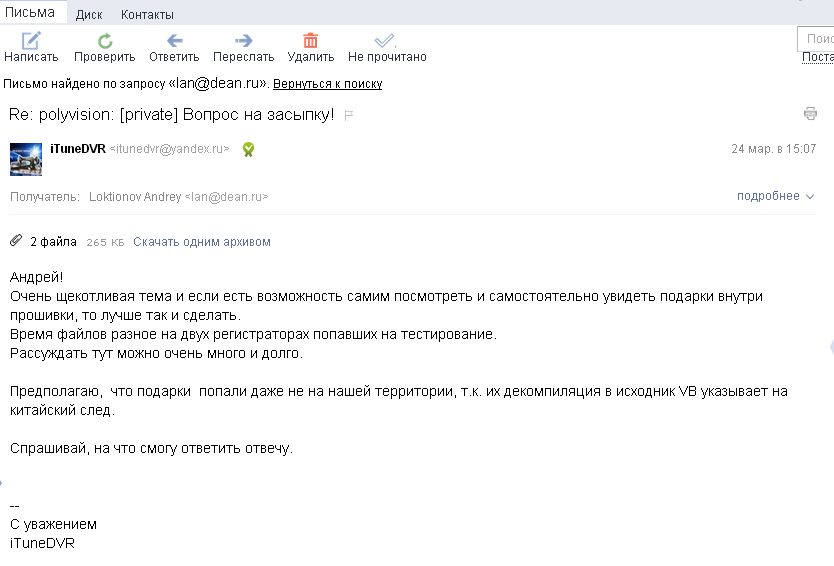834x566 pixels.
Task: Click the green verified sender badge
Action: coord(248,149)
